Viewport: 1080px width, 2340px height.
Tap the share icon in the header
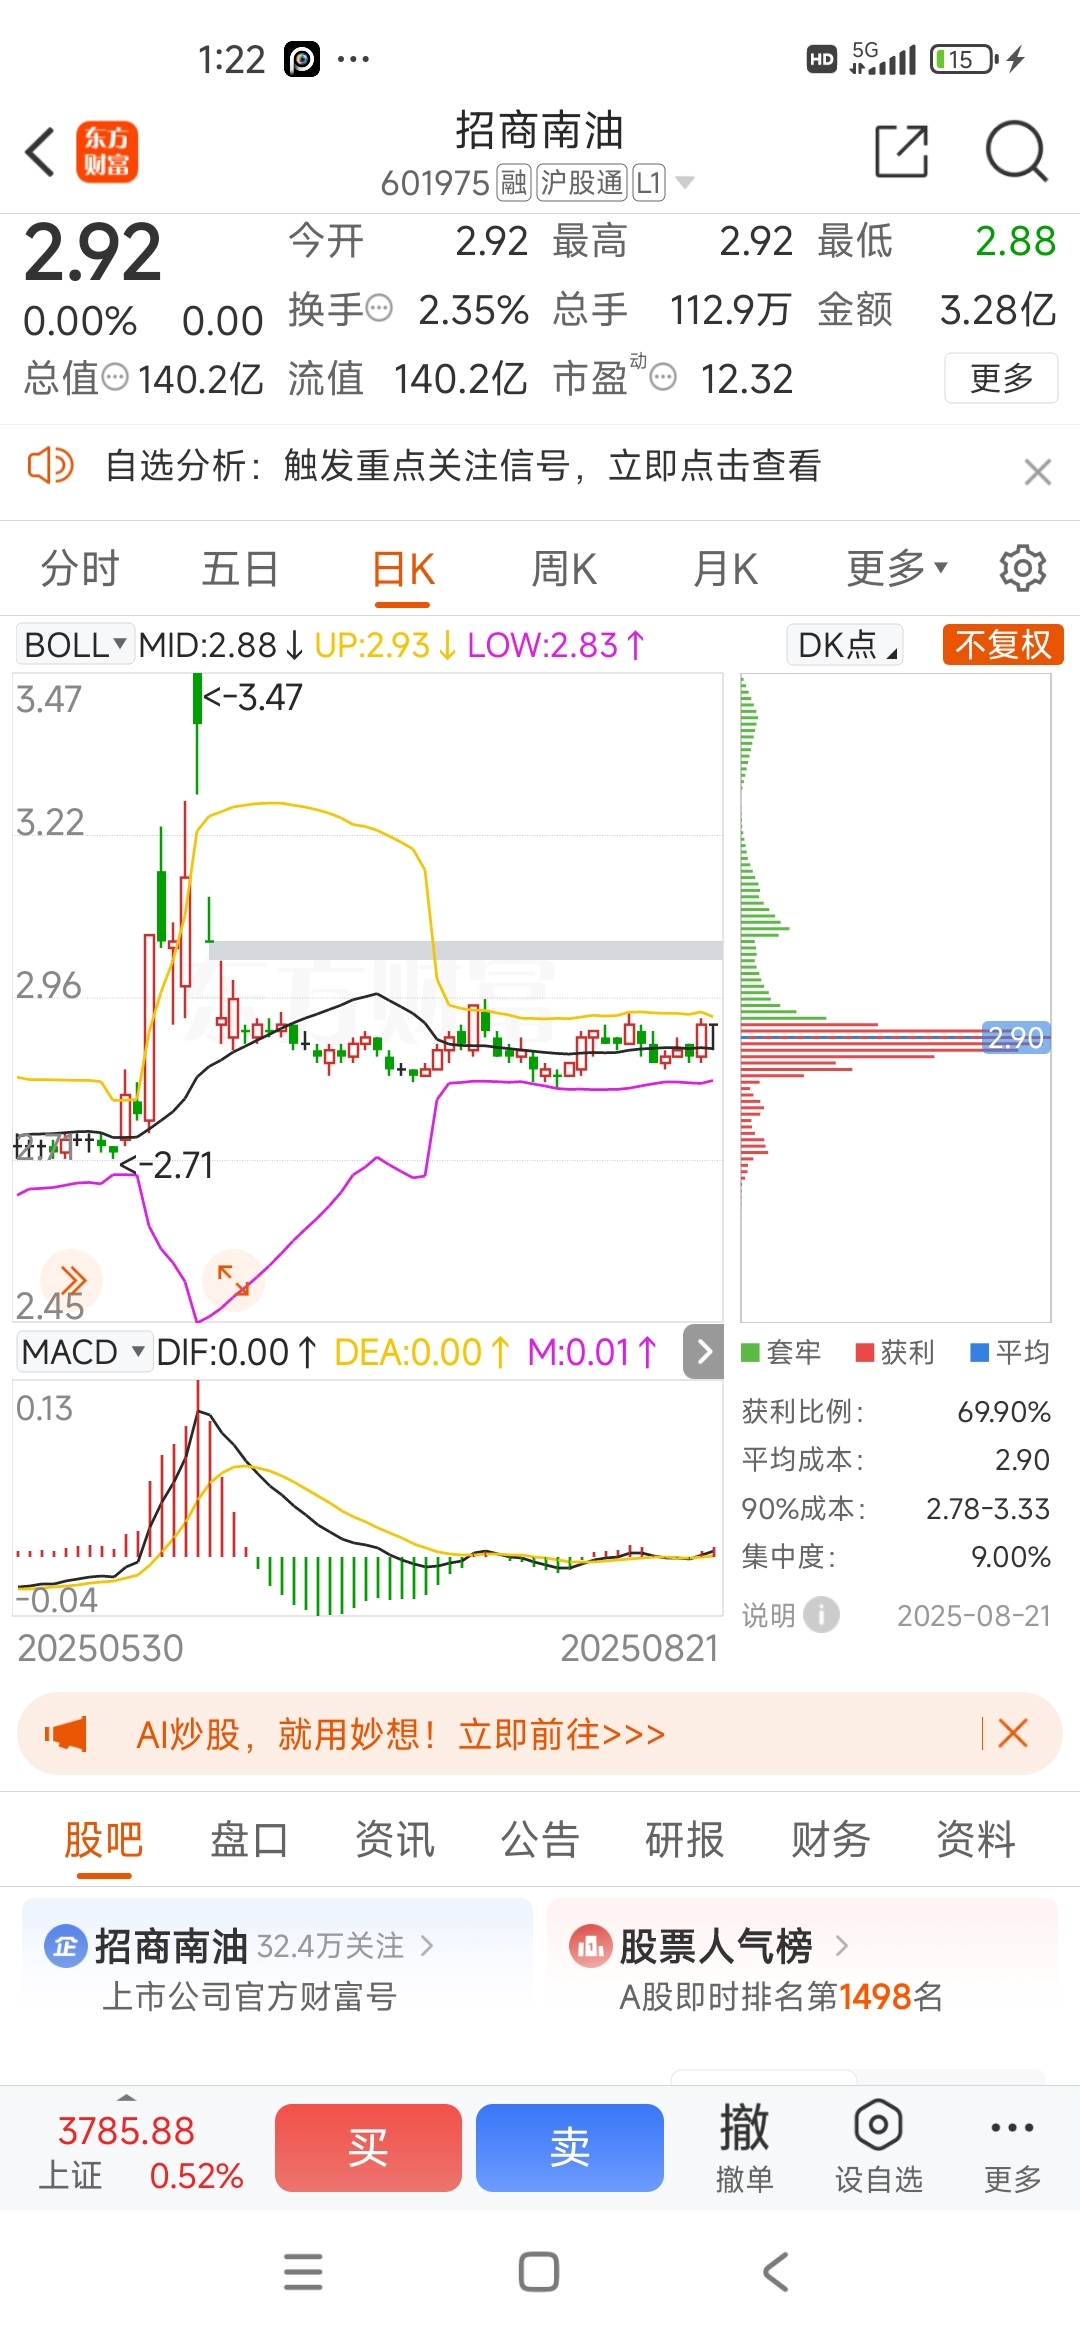pos(902,152)
